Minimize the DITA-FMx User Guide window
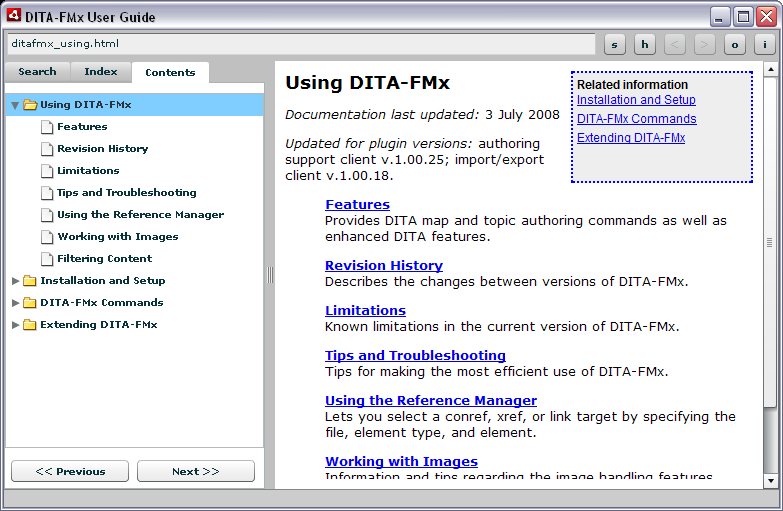 719,17
